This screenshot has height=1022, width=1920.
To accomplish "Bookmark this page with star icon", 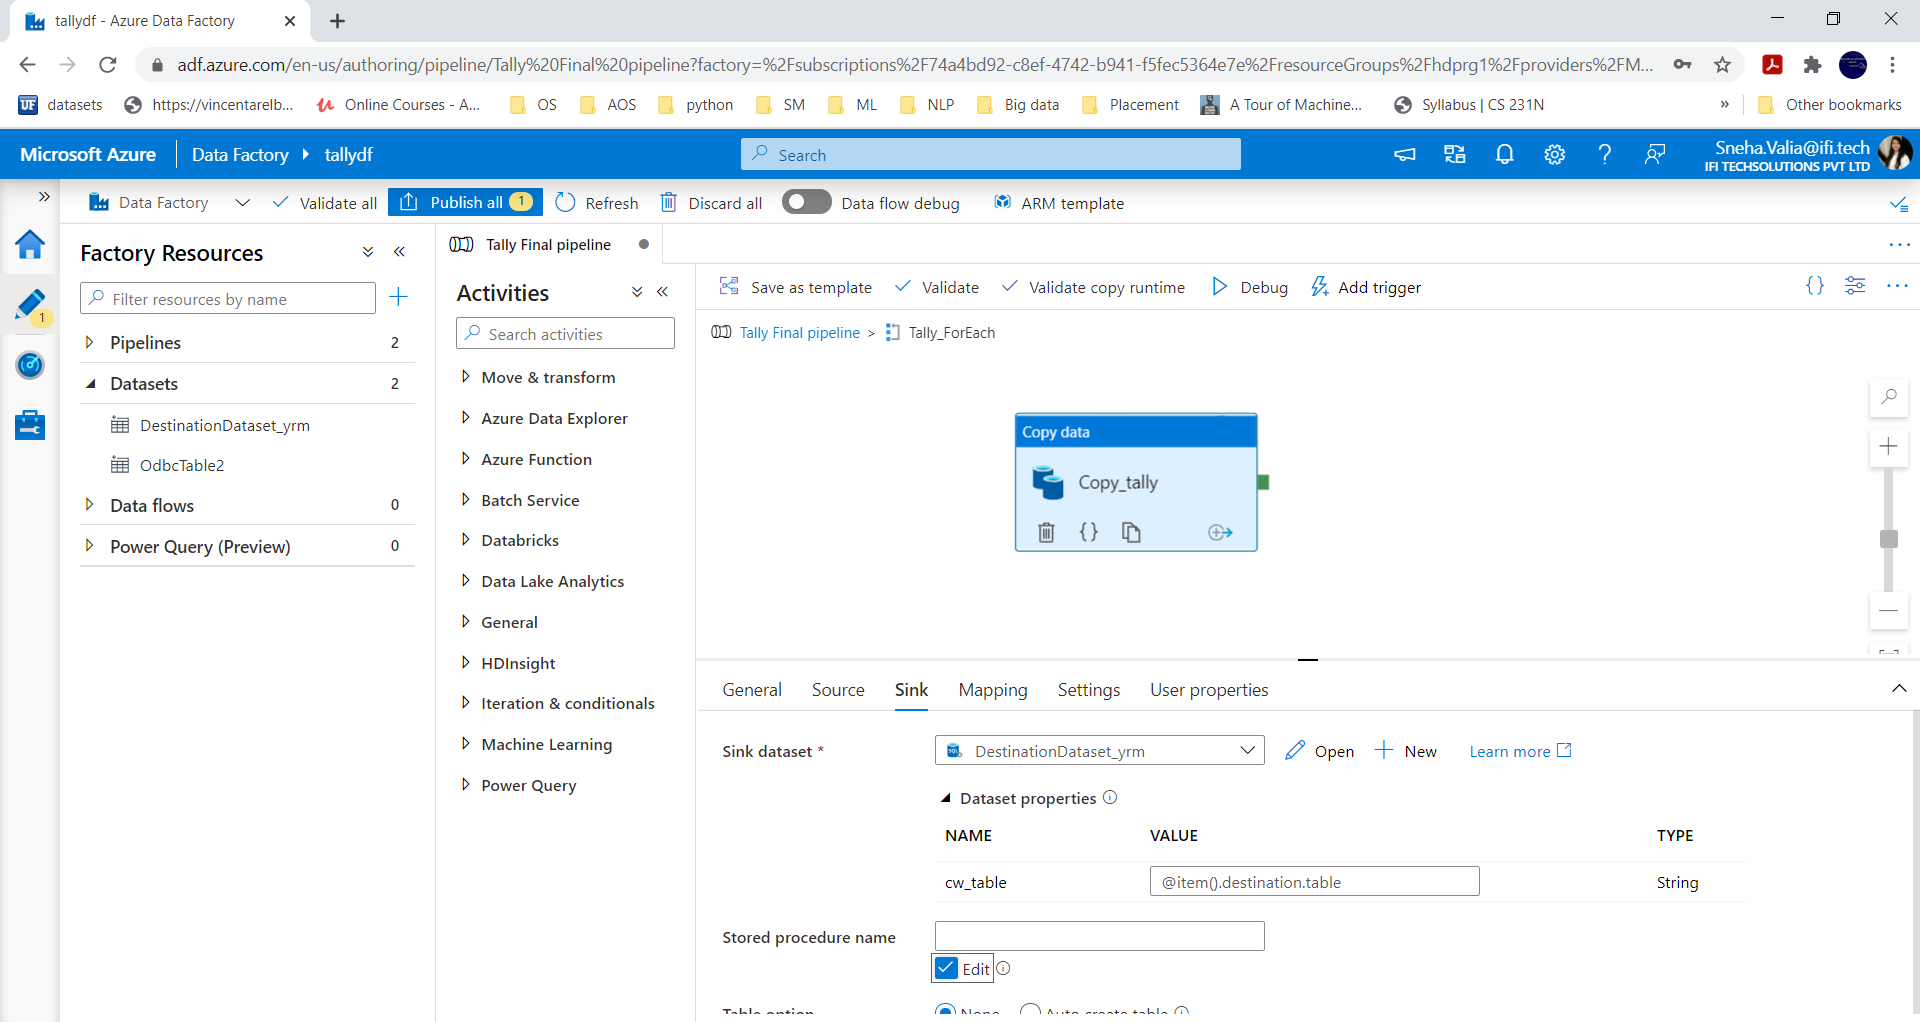I will [1722, 65].
